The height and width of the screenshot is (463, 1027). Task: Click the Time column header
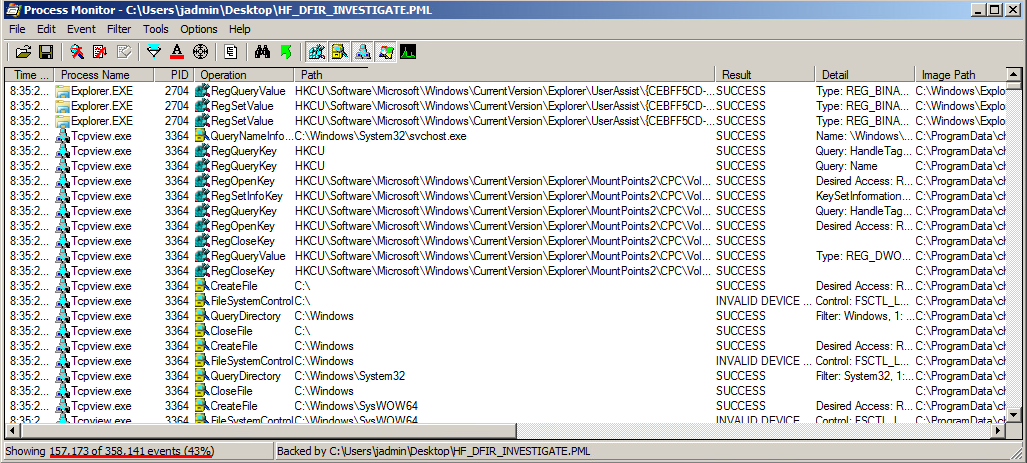click(30, 75)
